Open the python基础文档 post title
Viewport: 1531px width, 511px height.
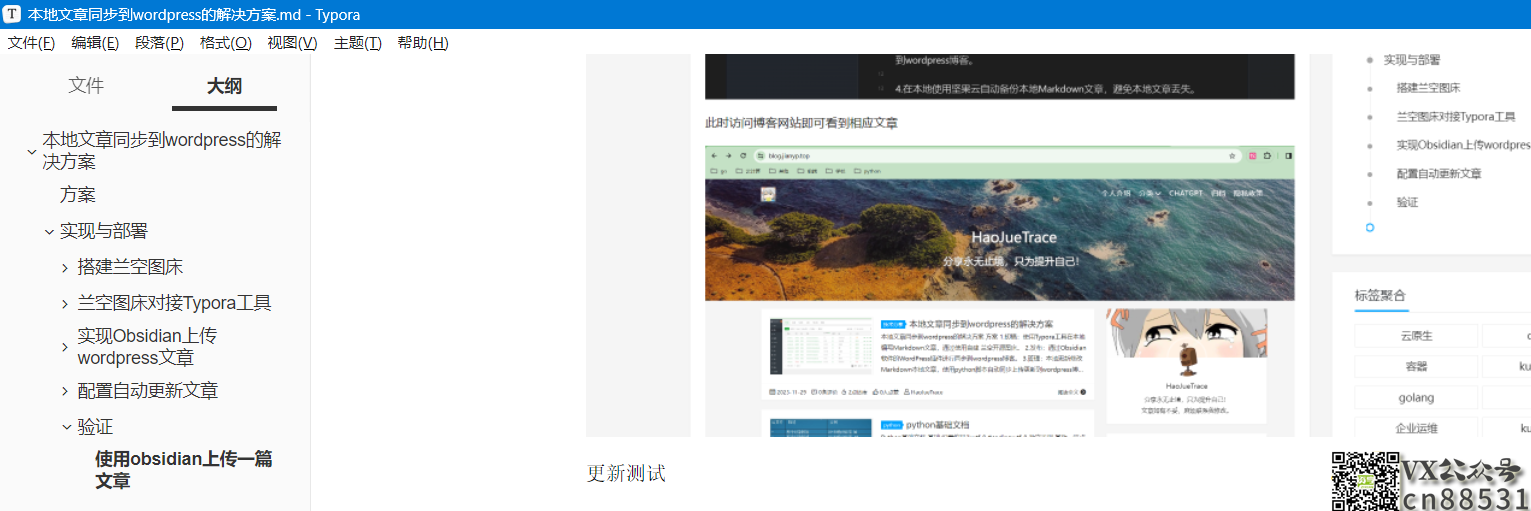(938, 425)
